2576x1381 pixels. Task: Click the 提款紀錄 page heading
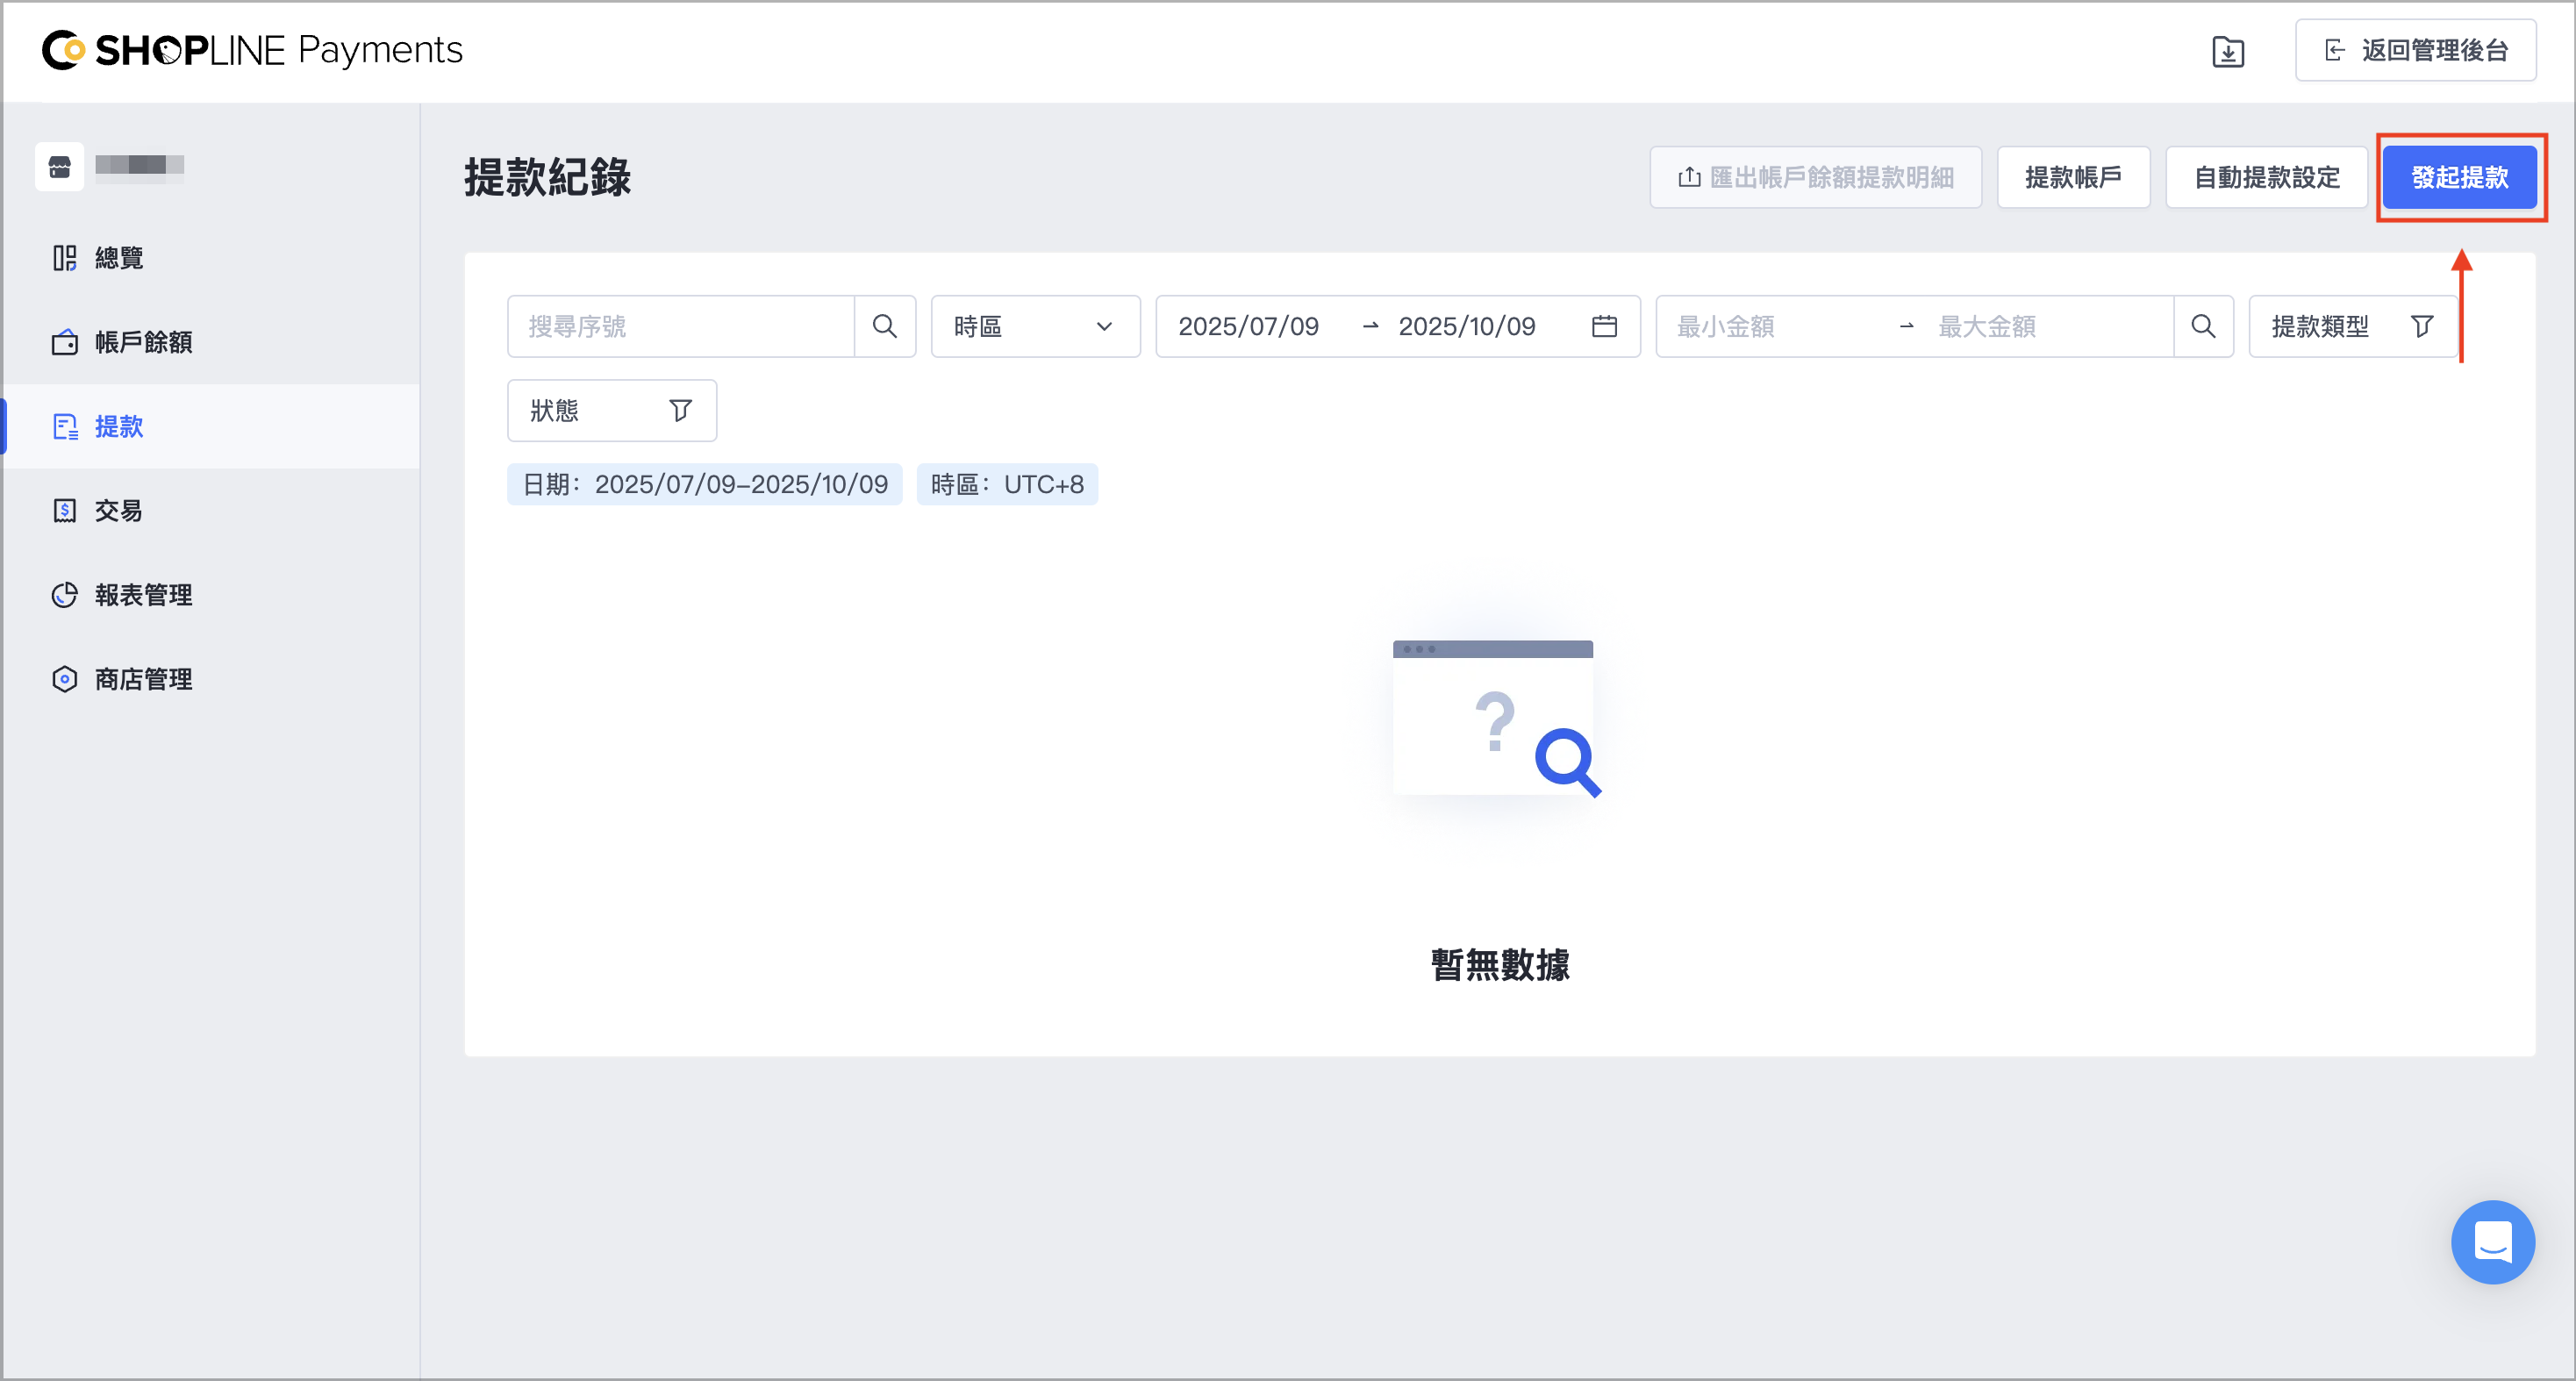547,178
